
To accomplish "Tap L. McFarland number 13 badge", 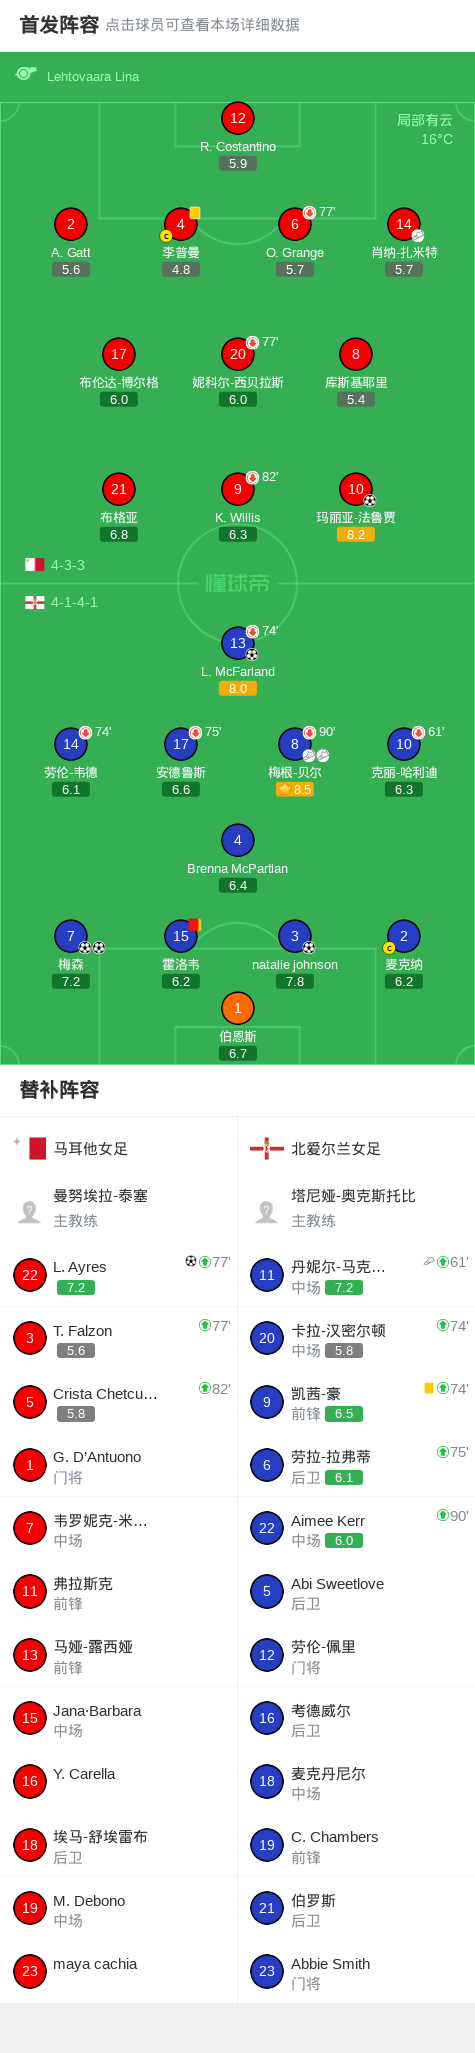I will tap(238, 643).
